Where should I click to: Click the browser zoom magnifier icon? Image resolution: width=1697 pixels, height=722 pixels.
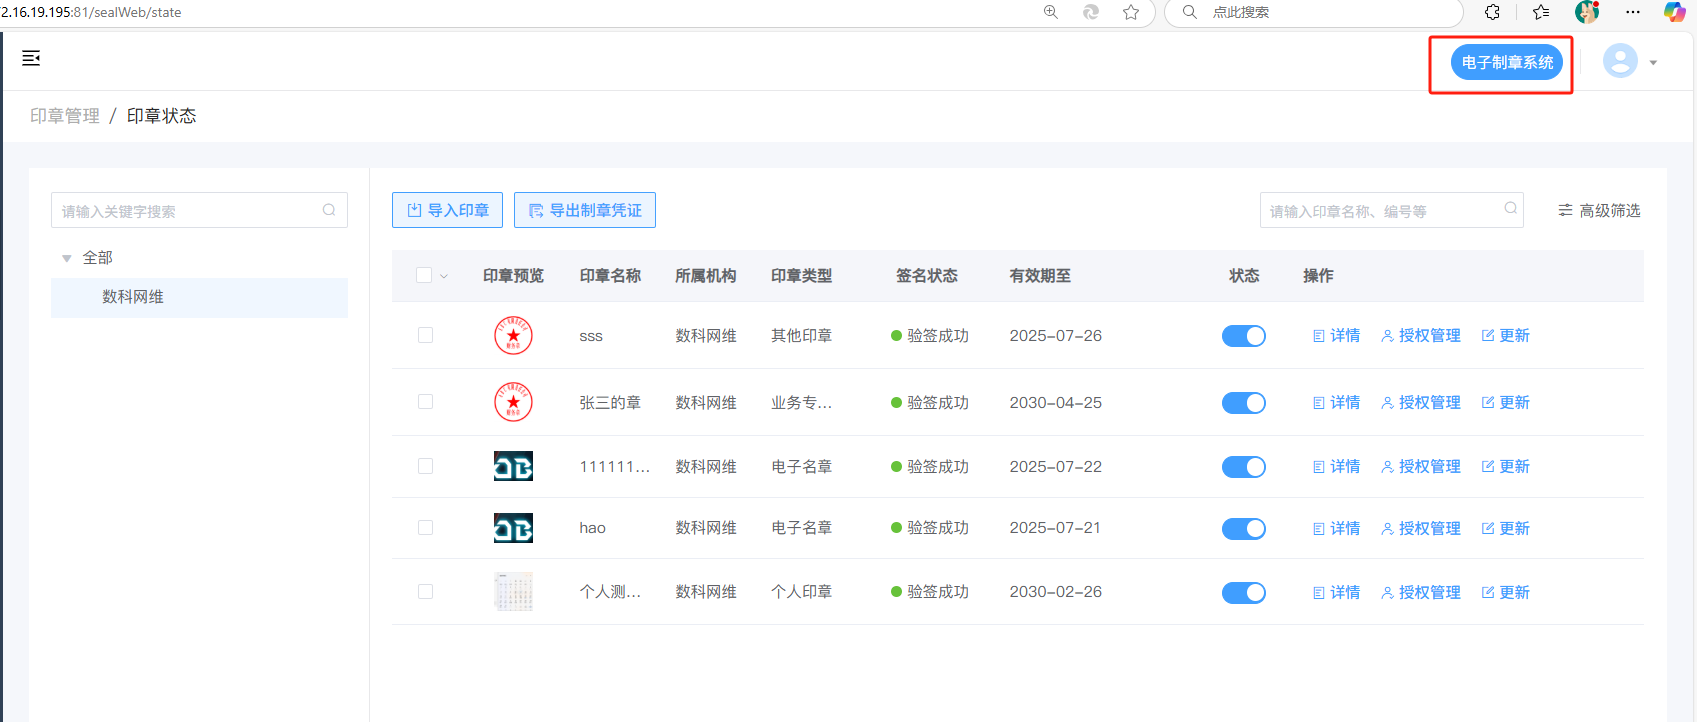click(x=1051, y=12)
